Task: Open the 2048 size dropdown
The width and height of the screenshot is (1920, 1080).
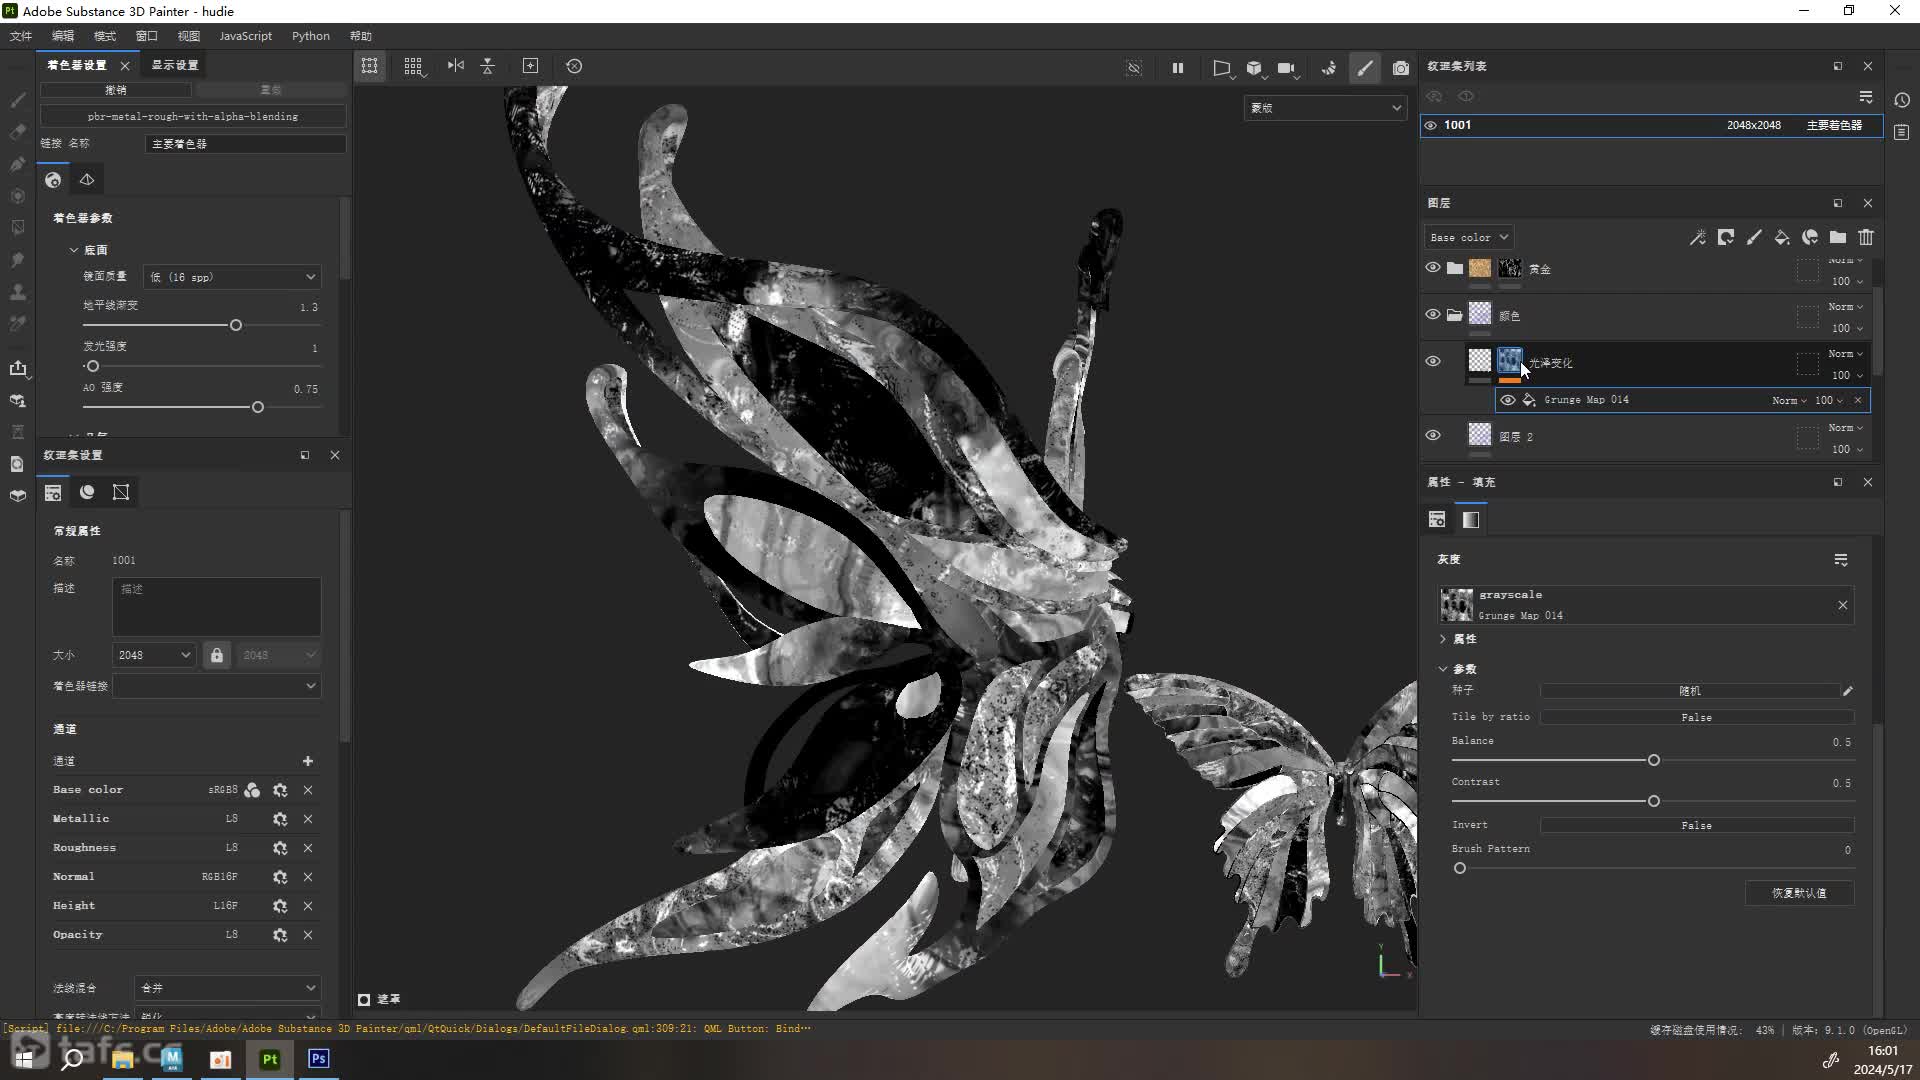Action: click(154, 655)
